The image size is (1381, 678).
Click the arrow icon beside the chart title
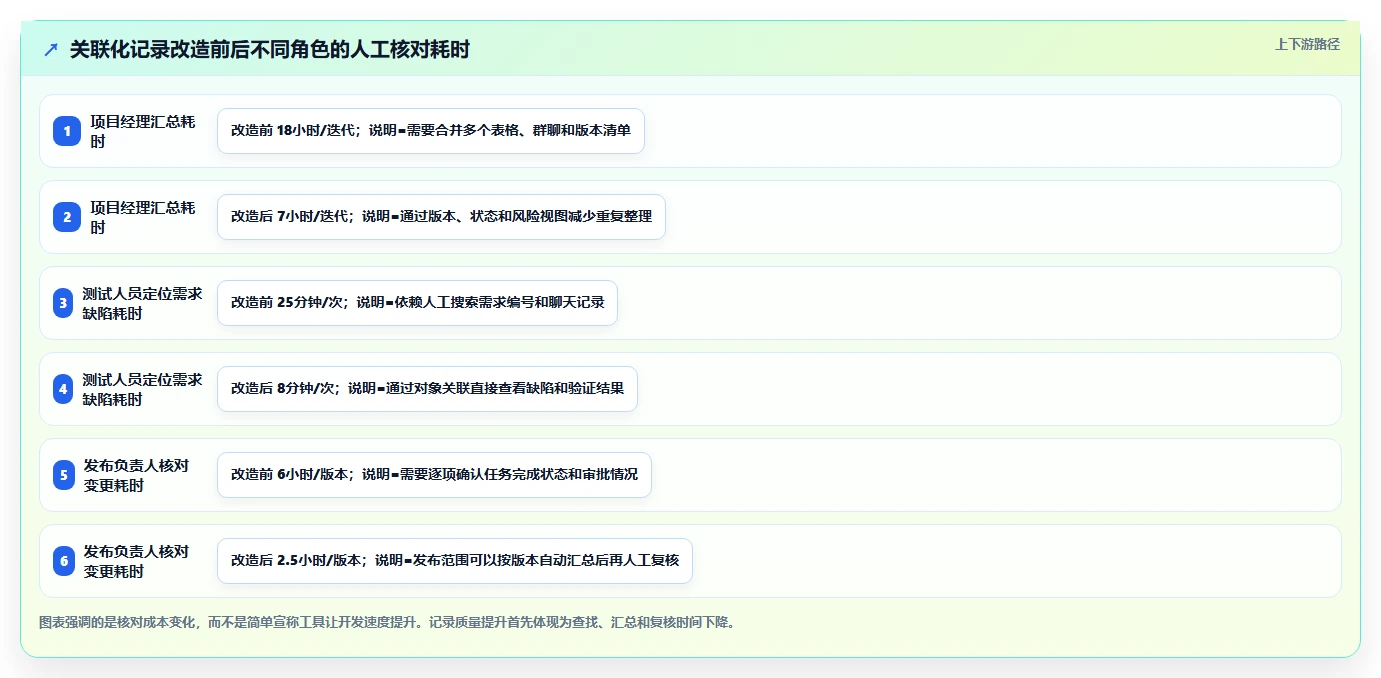click(x=51, y=49)
